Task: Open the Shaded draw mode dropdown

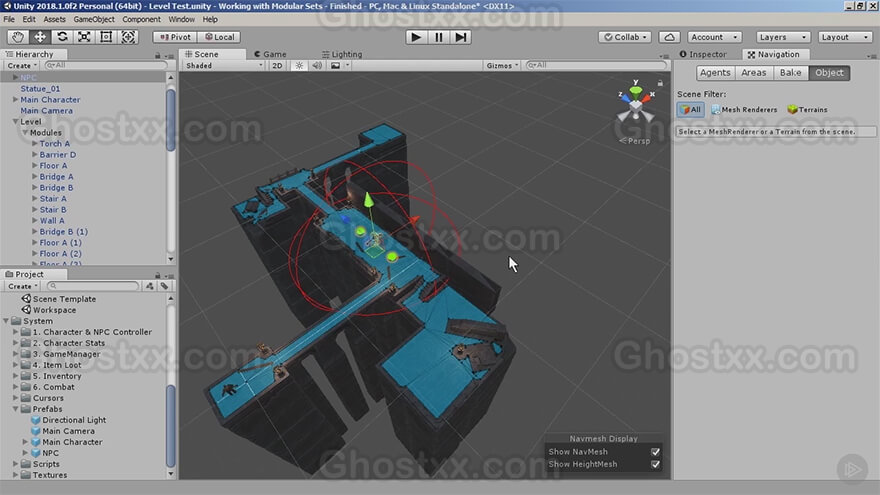Action: click(x=224, y=66)
